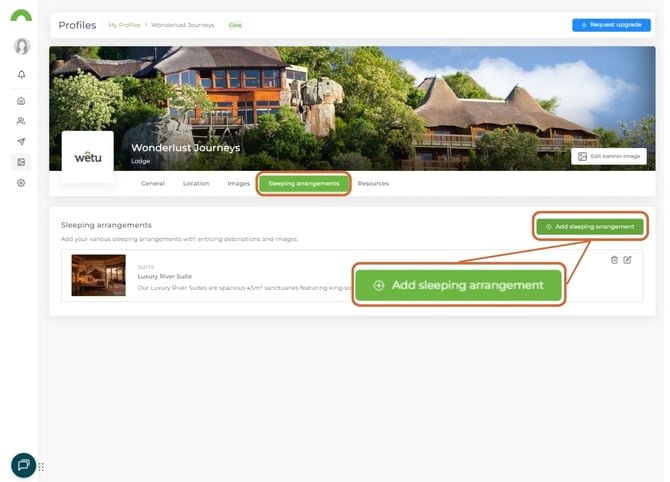The image size is (670, 482).
Task: Click the green Wetu logo at top left
Action: click(x=21, y=16)
